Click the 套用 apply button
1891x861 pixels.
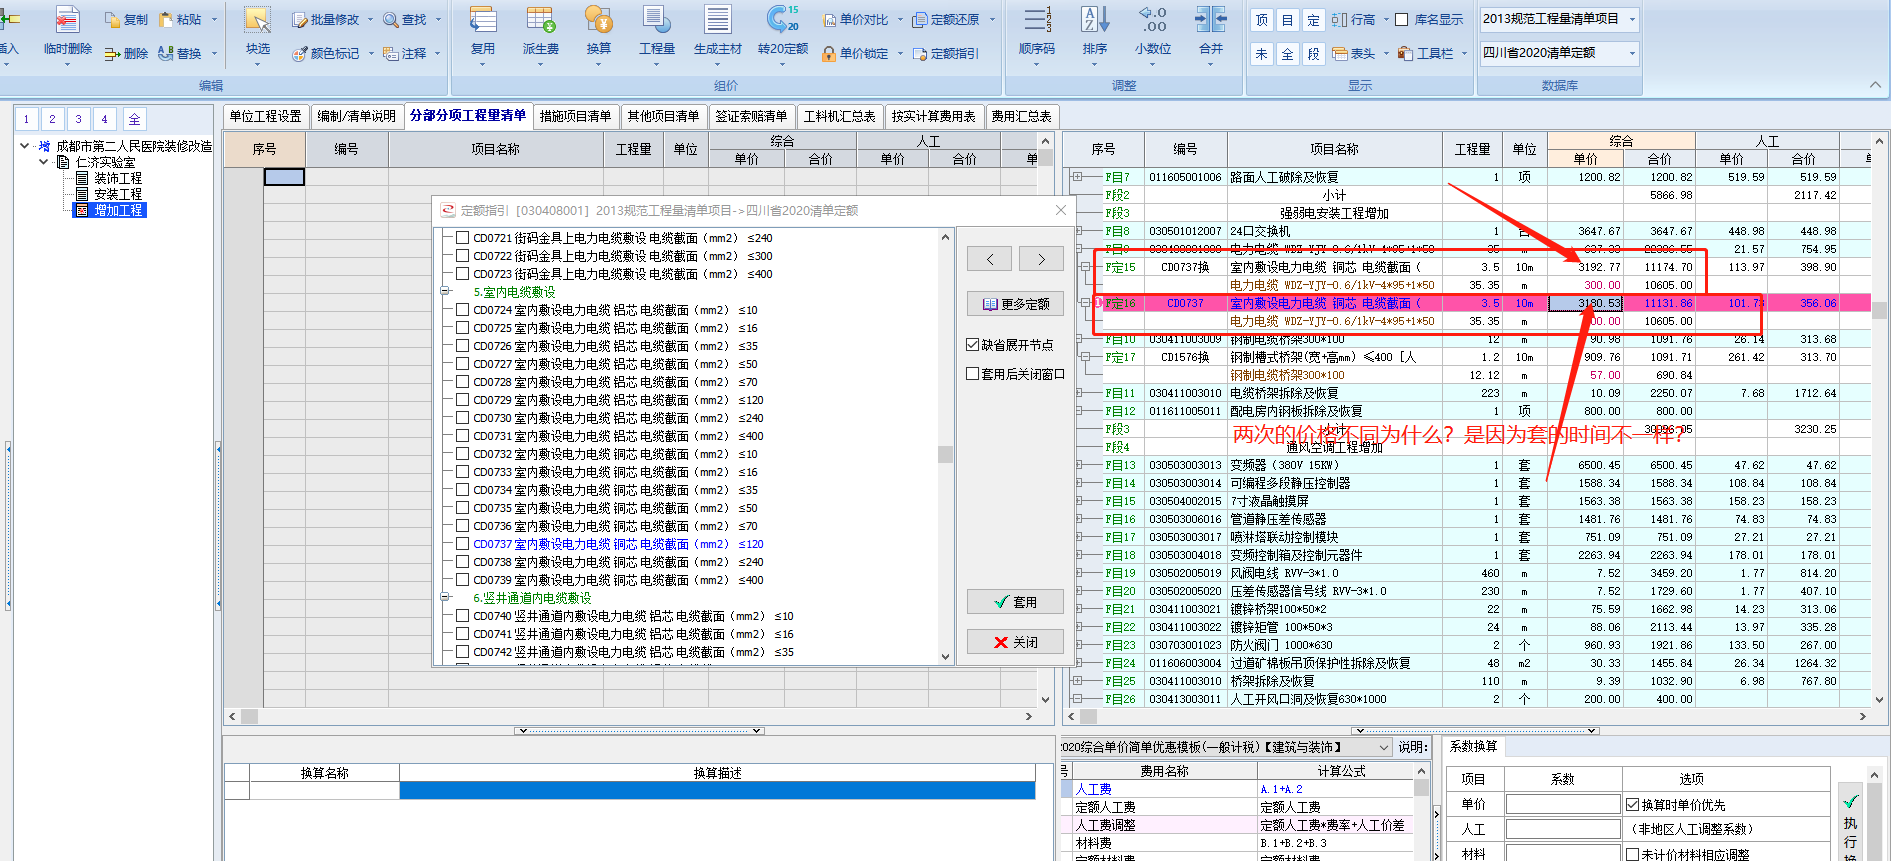1015,602
